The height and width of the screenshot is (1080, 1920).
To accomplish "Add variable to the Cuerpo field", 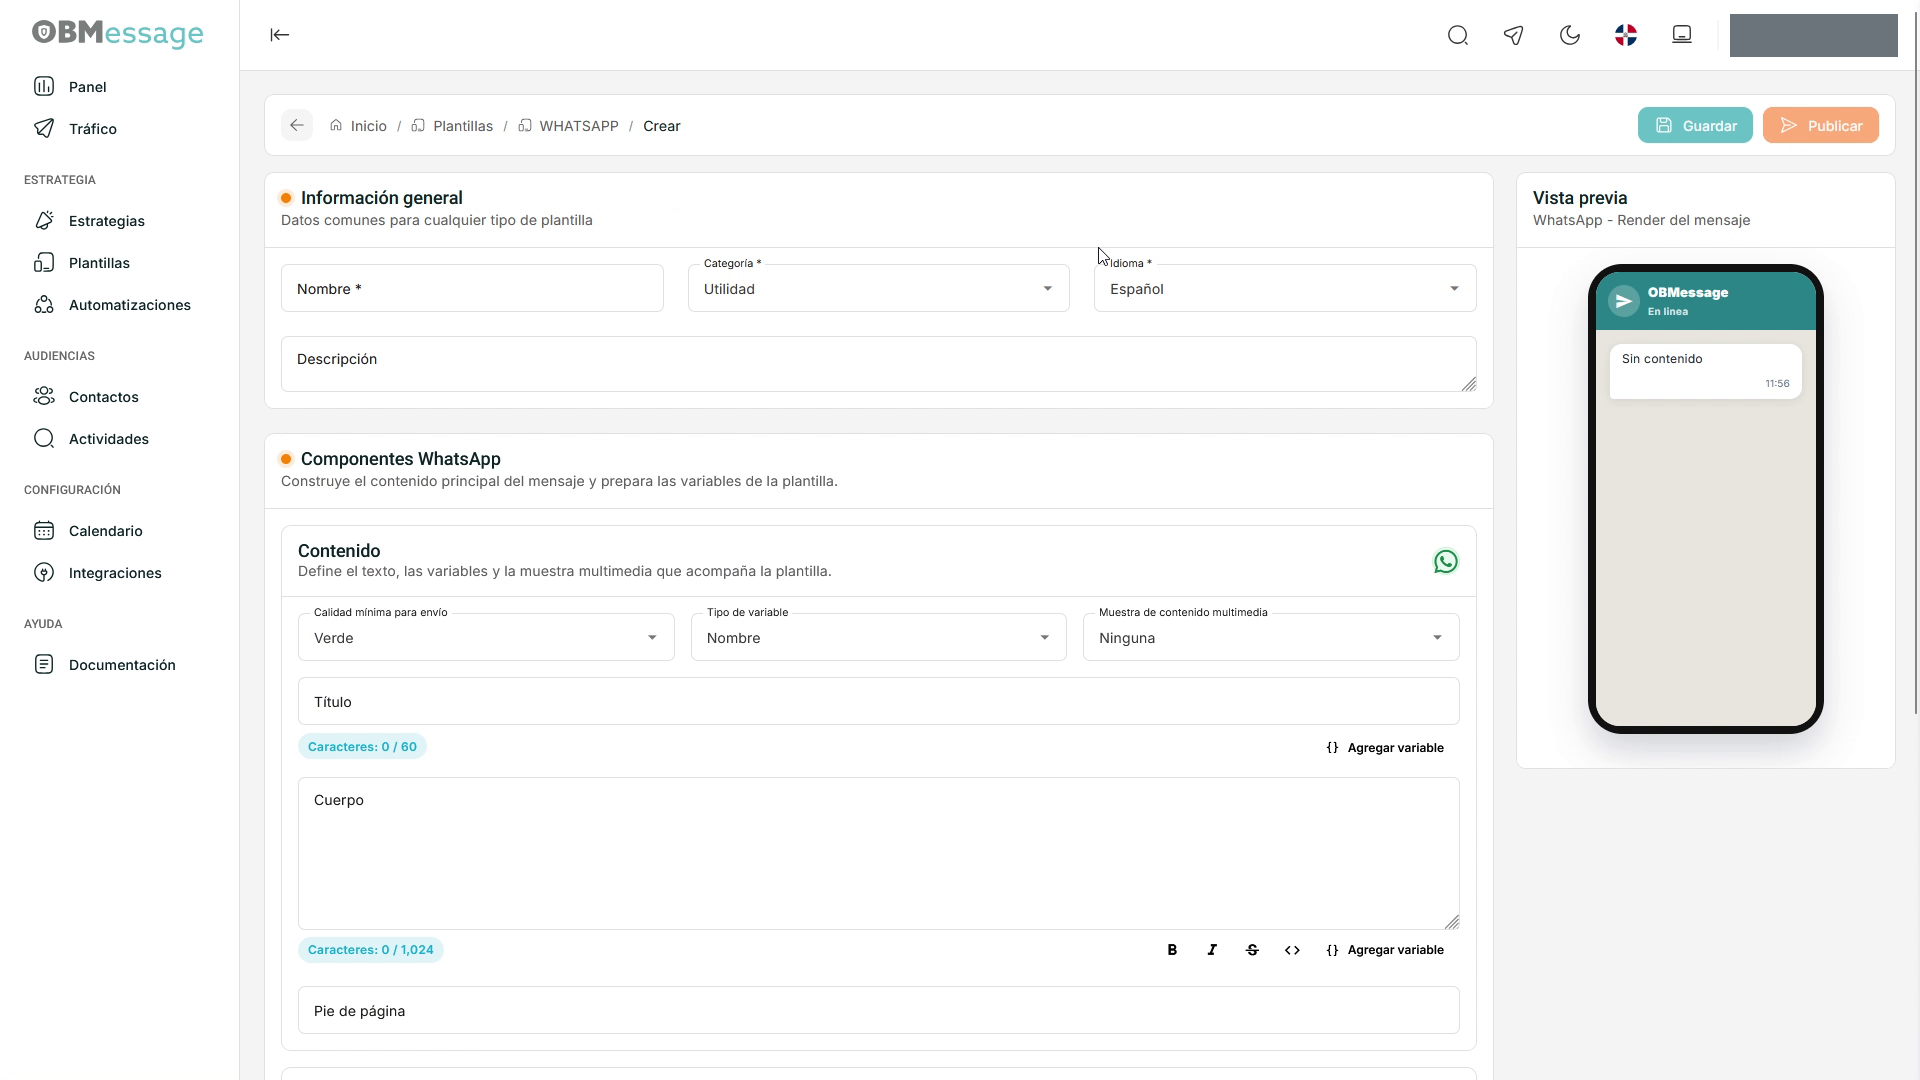I will [1385, 950].
